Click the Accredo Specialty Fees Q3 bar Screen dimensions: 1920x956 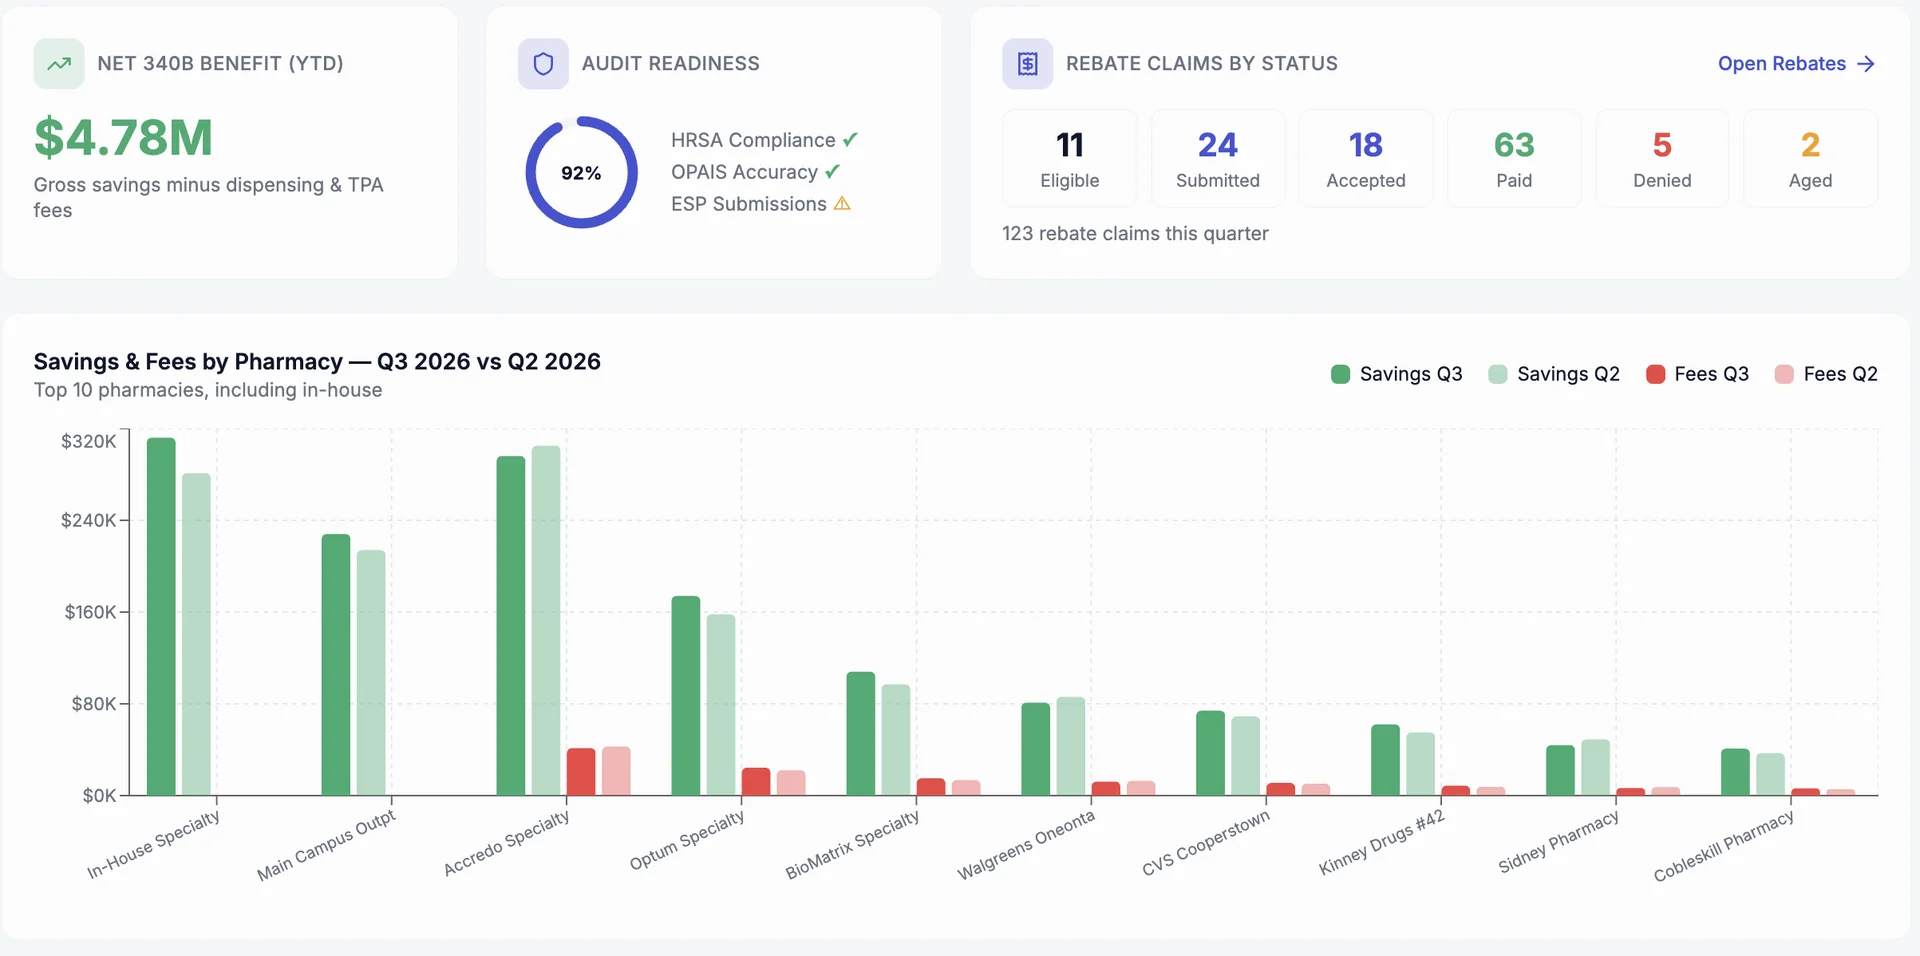pos(581,772)
